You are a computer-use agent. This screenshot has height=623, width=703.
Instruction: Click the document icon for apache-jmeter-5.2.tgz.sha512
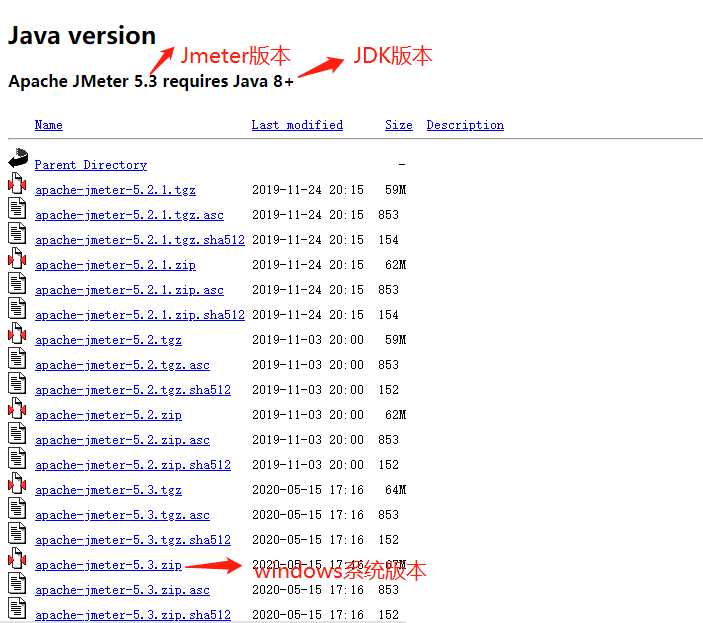[x=17, y=384]
